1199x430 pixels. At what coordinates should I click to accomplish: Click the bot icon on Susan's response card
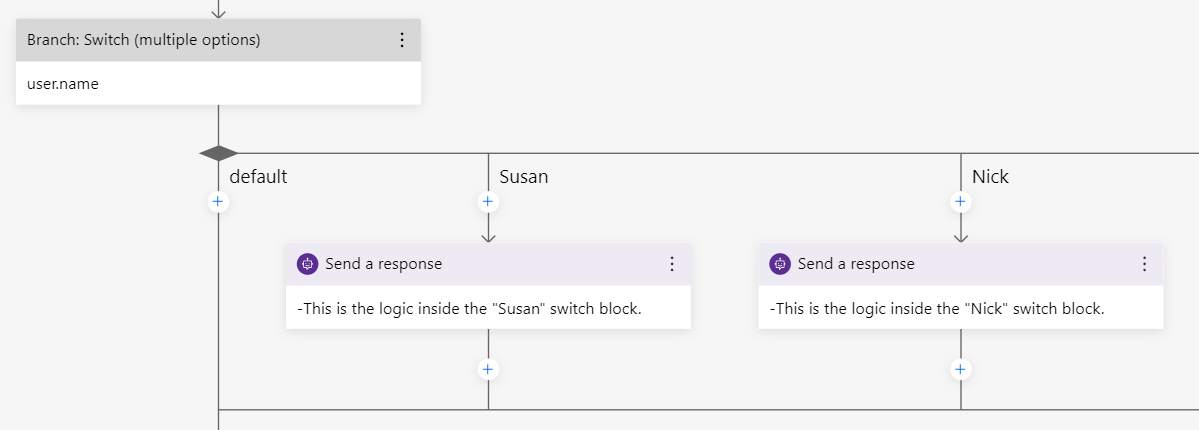(308, 264)
